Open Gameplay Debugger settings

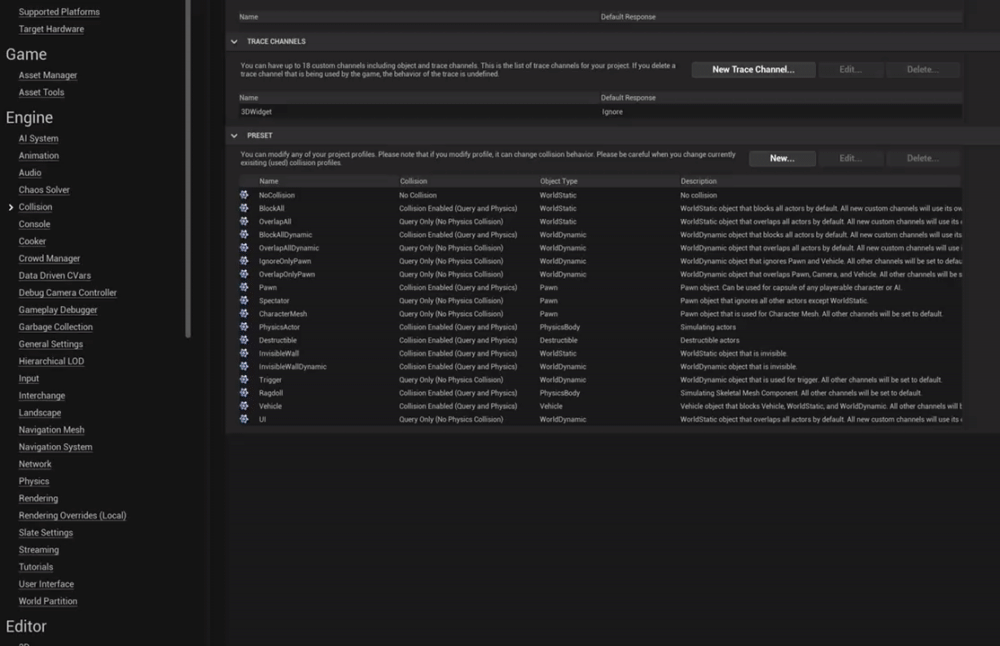point(58,311)
